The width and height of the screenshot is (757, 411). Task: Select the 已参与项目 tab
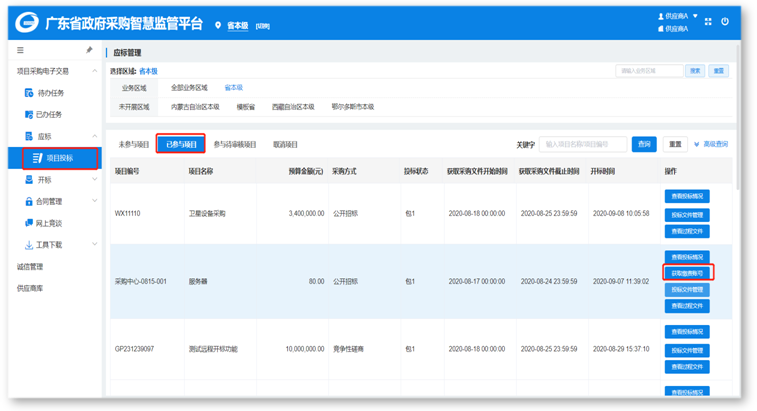(181, 144)
